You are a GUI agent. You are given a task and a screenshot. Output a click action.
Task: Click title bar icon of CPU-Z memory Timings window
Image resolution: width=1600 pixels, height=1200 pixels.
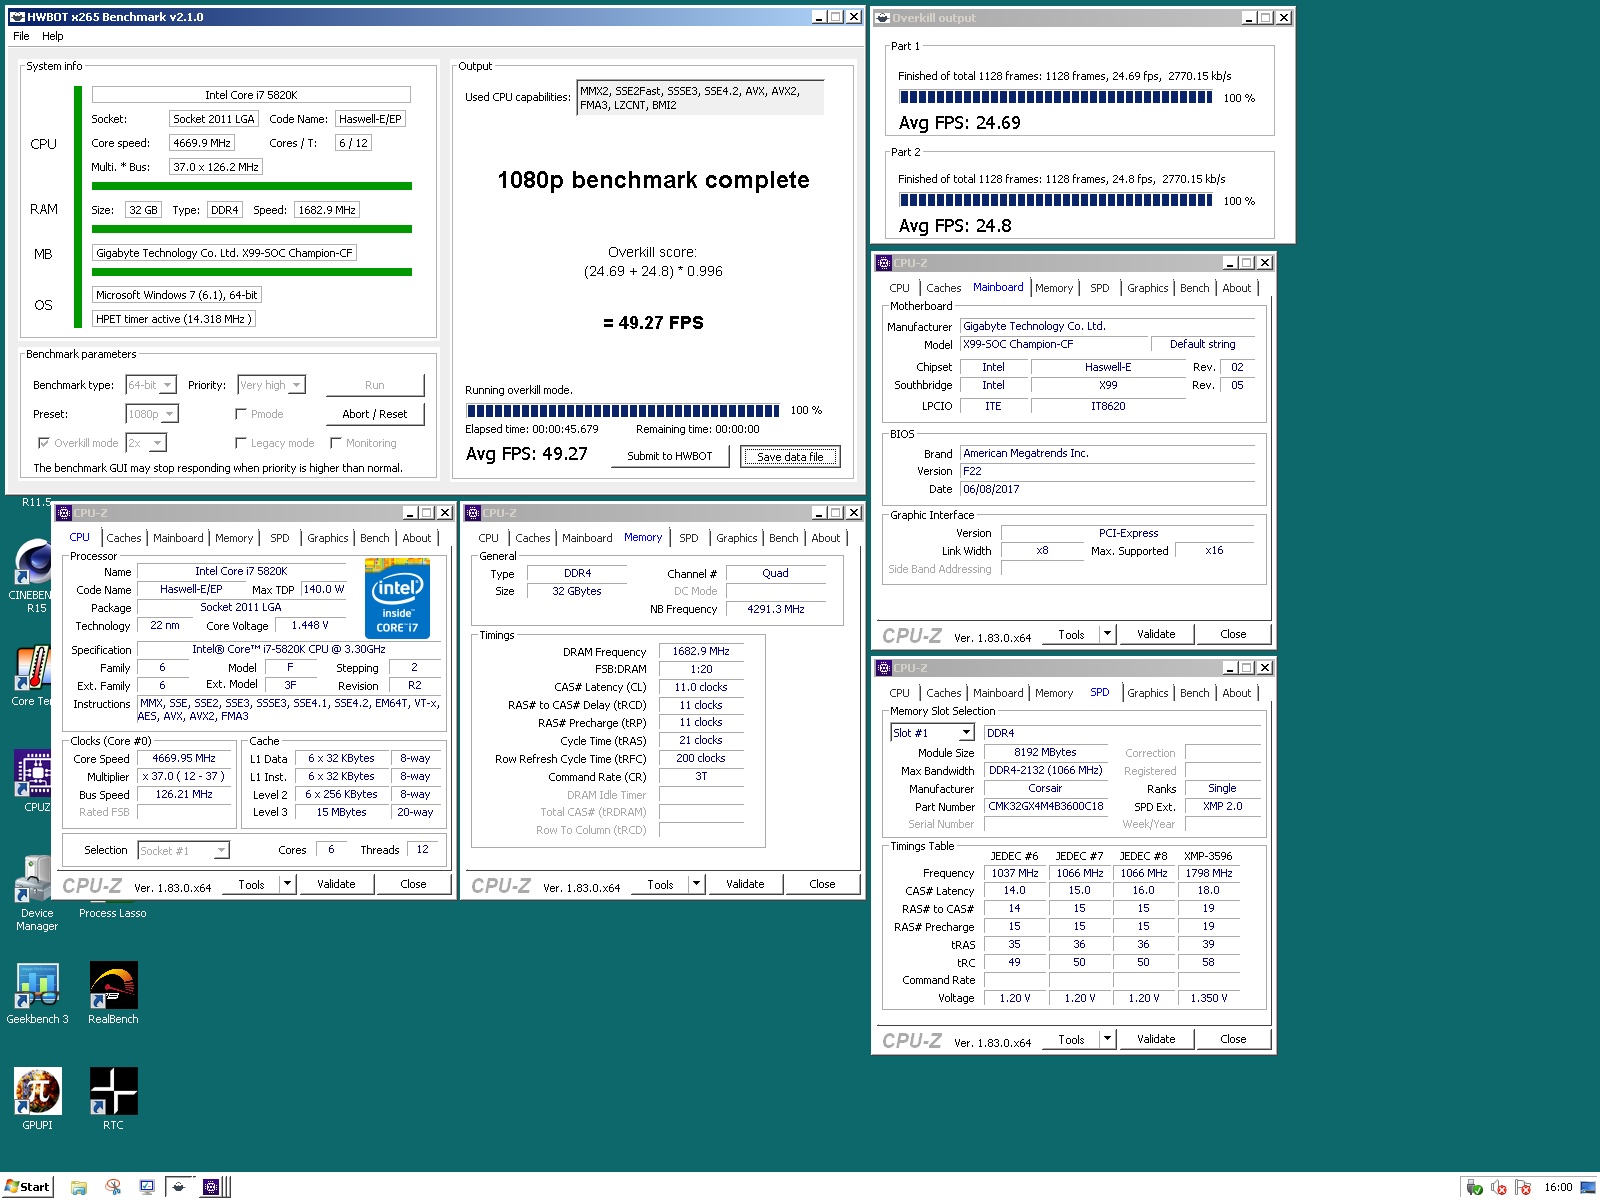(x=473, y=513)
